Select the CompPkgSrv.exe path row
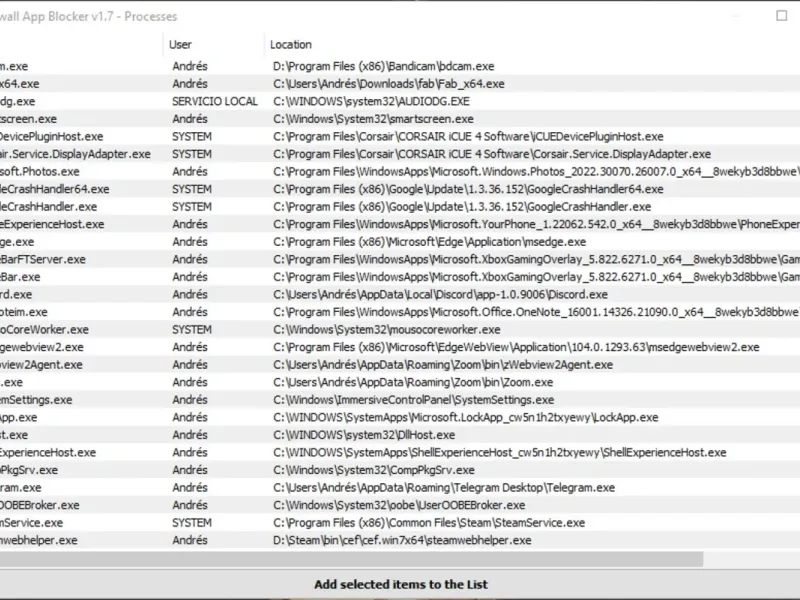800x600 pixels. coord(374,470)
